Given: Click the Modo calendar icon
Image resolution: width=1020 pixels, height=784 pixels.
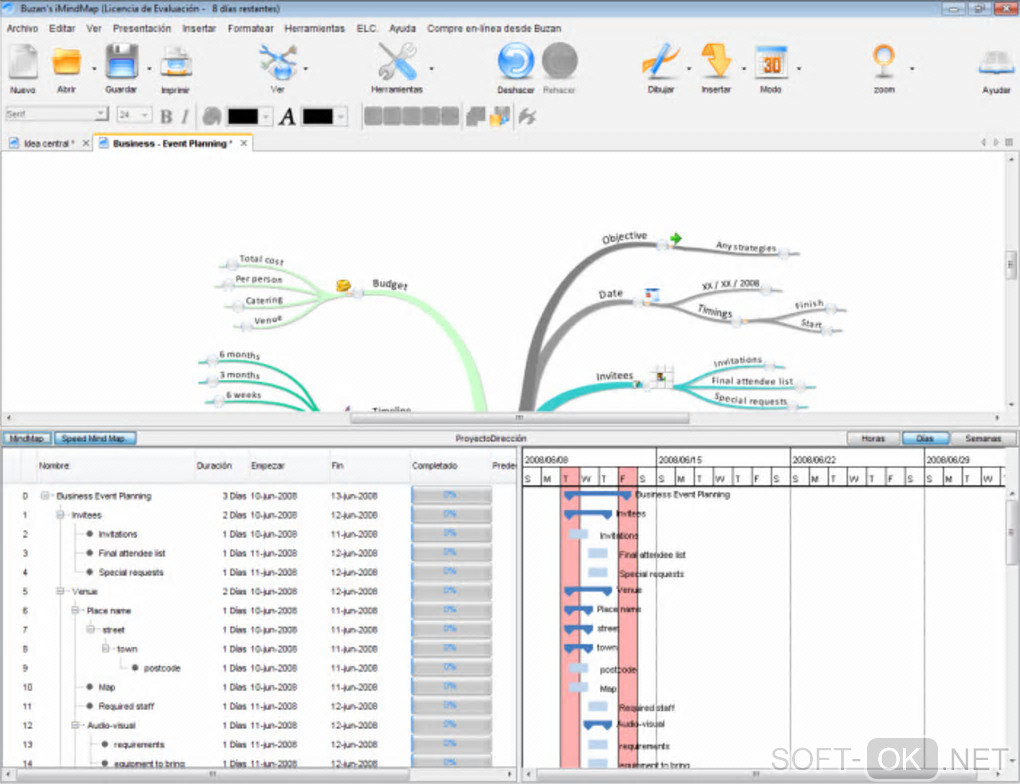Looking at the screenshot, I should coord(771,62).
